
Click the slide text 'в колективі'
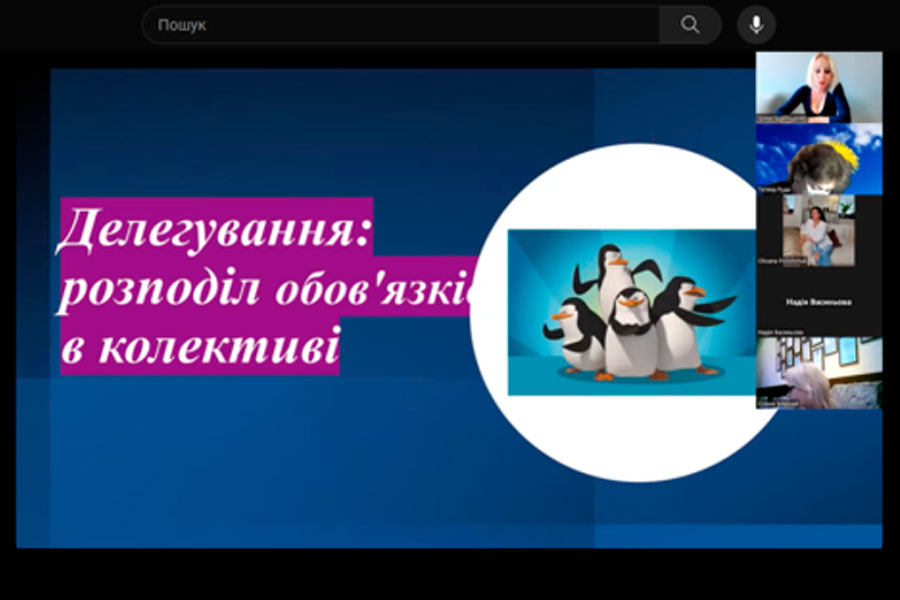click(201, 346)
